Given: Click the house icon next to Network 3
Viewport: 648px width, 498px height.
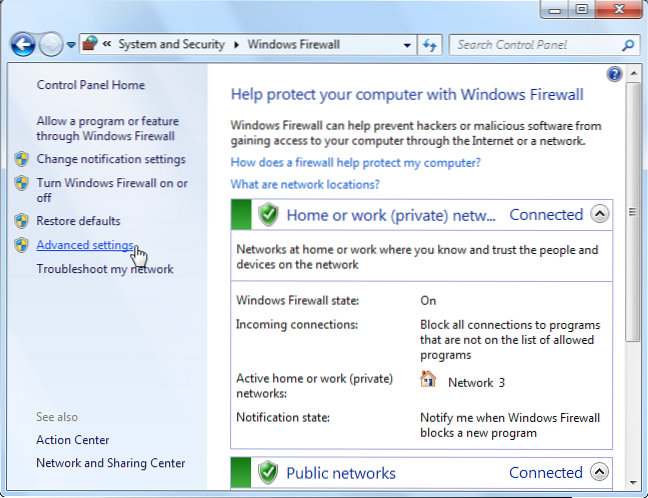Looking at the screenshot, I should click(428, 380).
